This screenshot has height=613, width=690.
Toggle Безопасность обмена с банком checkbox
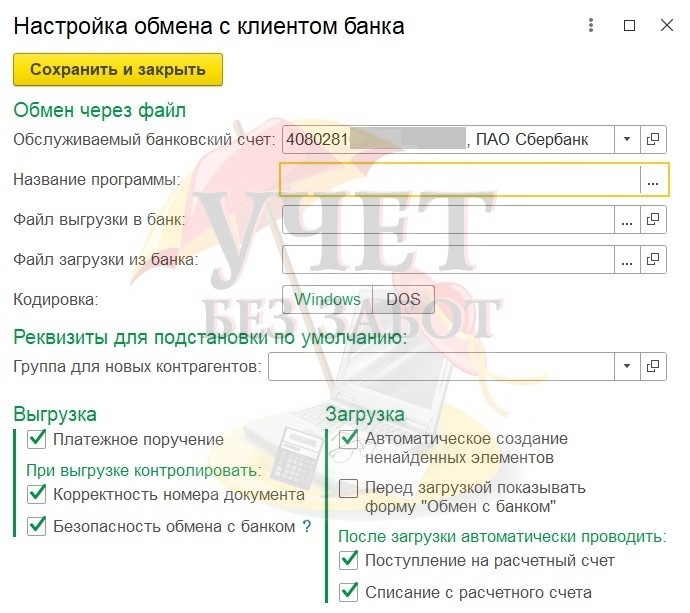[x=37, y=526]
